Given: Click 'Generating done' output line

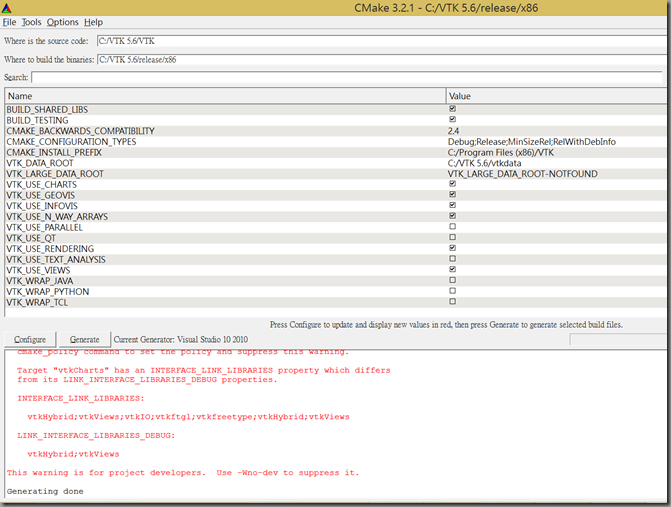Looking at the screenshot, I should (45, 491).
